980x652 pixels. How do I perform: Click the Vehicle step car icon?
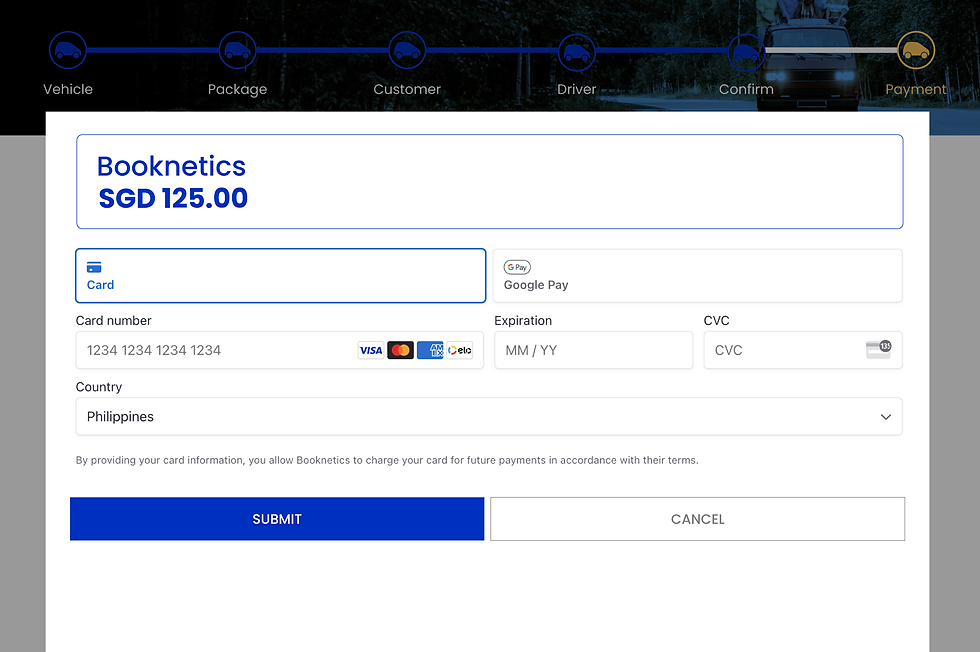[68, 50]
